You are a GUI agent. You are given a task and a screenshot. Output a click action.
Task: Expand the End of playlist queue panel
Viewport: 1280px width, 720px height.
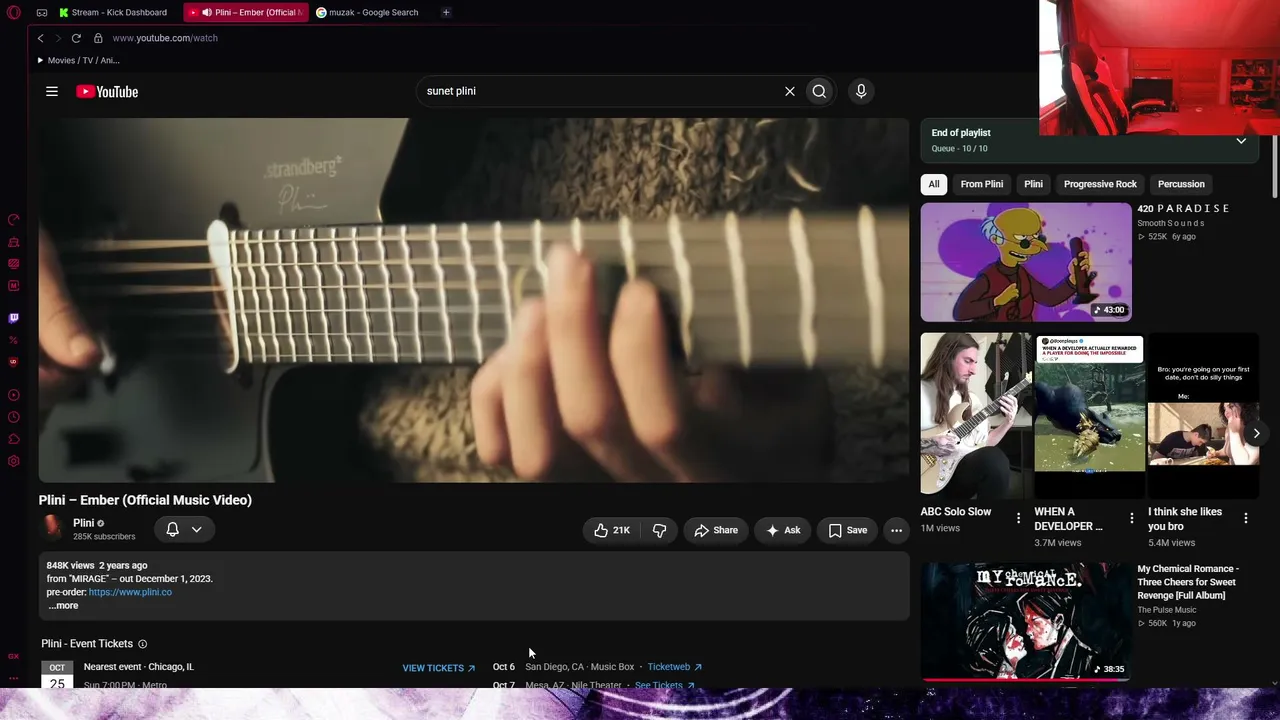pyautogui.click(x=1241, y=141)
